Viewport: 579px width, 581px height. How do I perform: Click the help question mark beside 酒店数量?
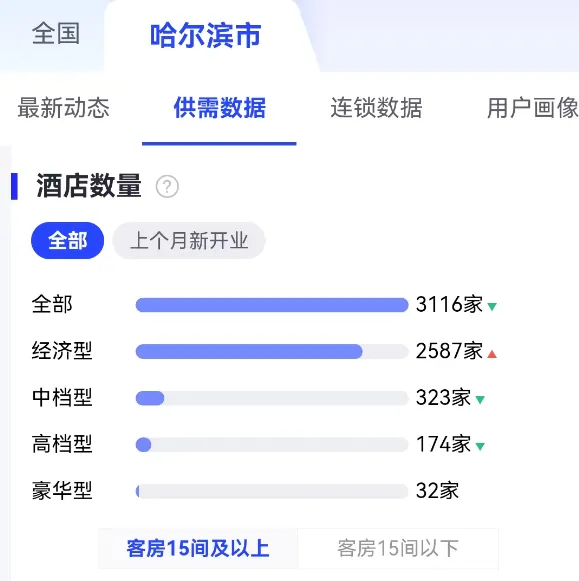[x=167, y=186]
